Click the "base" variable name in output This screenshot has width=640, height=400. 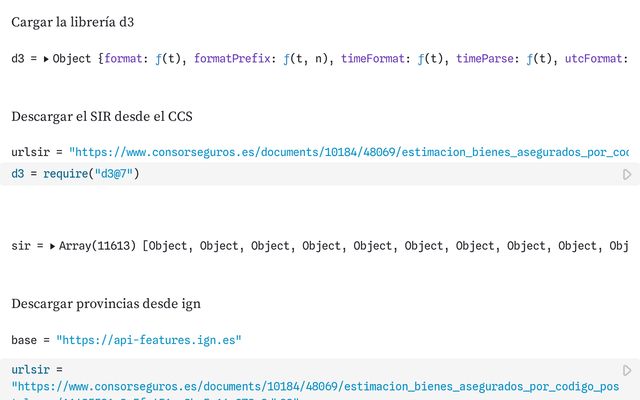point(24,340)
